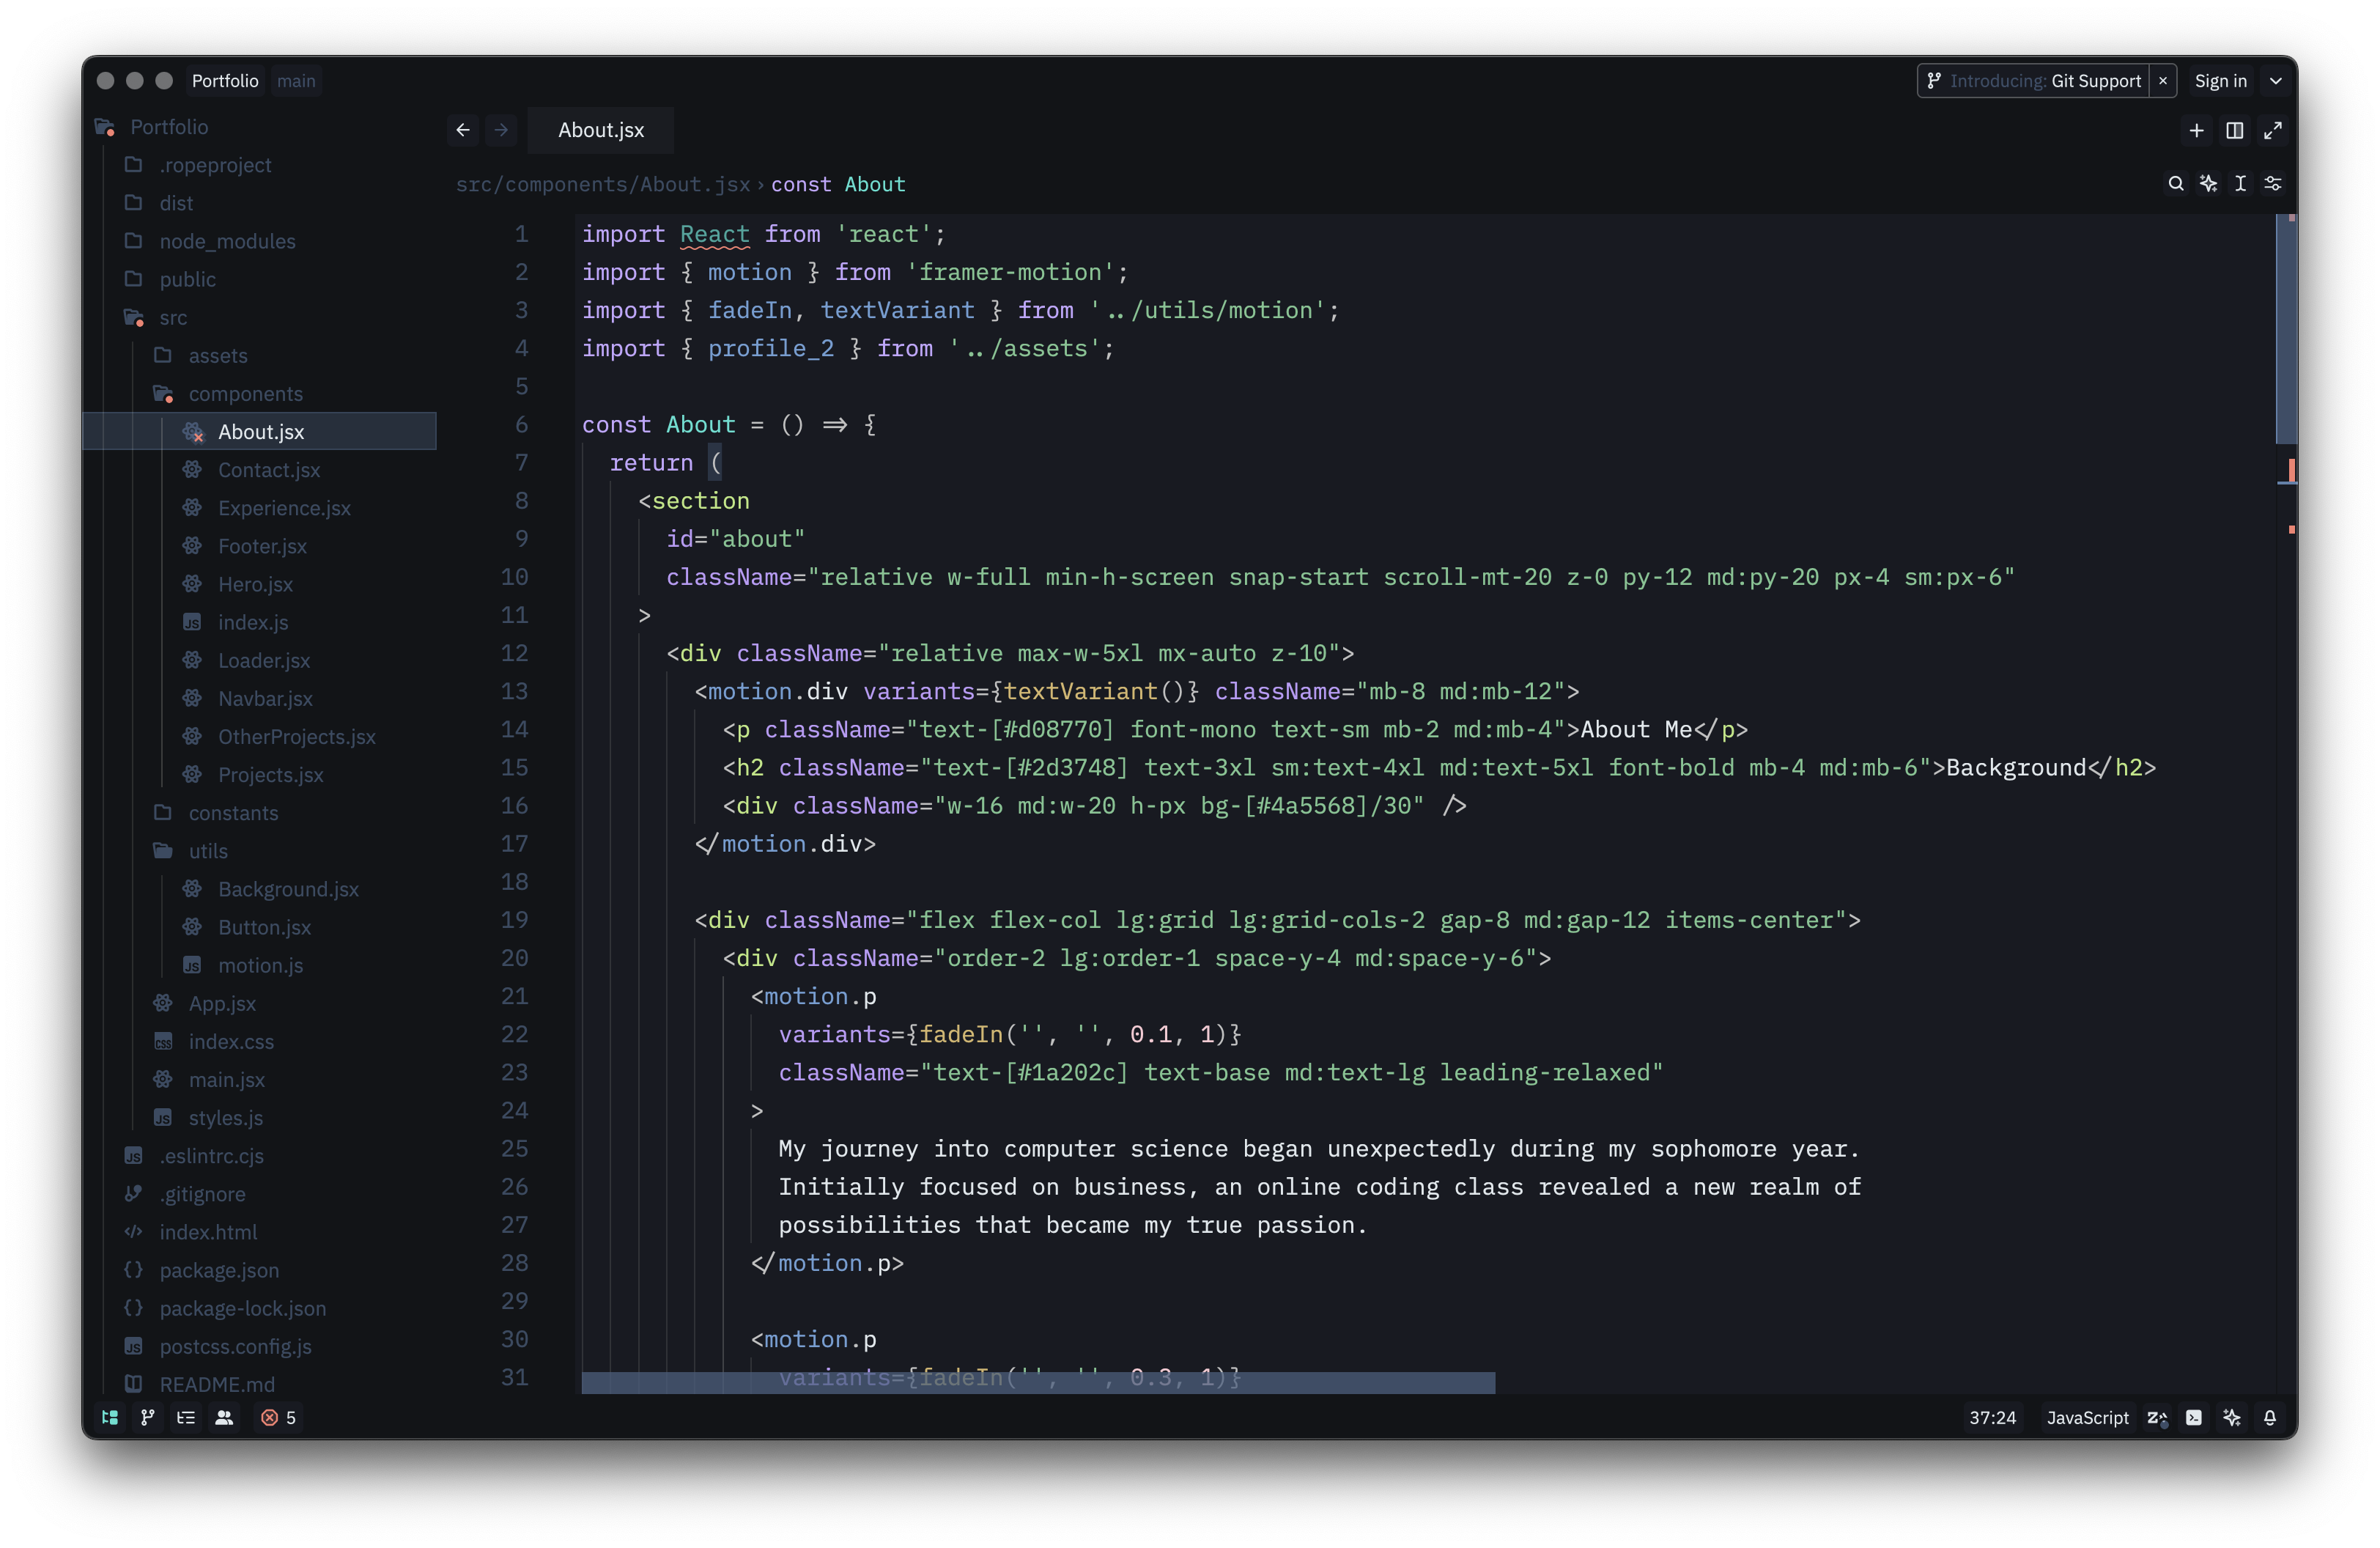The width and height of the screenshot is (2380, 1548).
Task: Open the Introducing Git Support announcement
Action: coord(2034,81)
